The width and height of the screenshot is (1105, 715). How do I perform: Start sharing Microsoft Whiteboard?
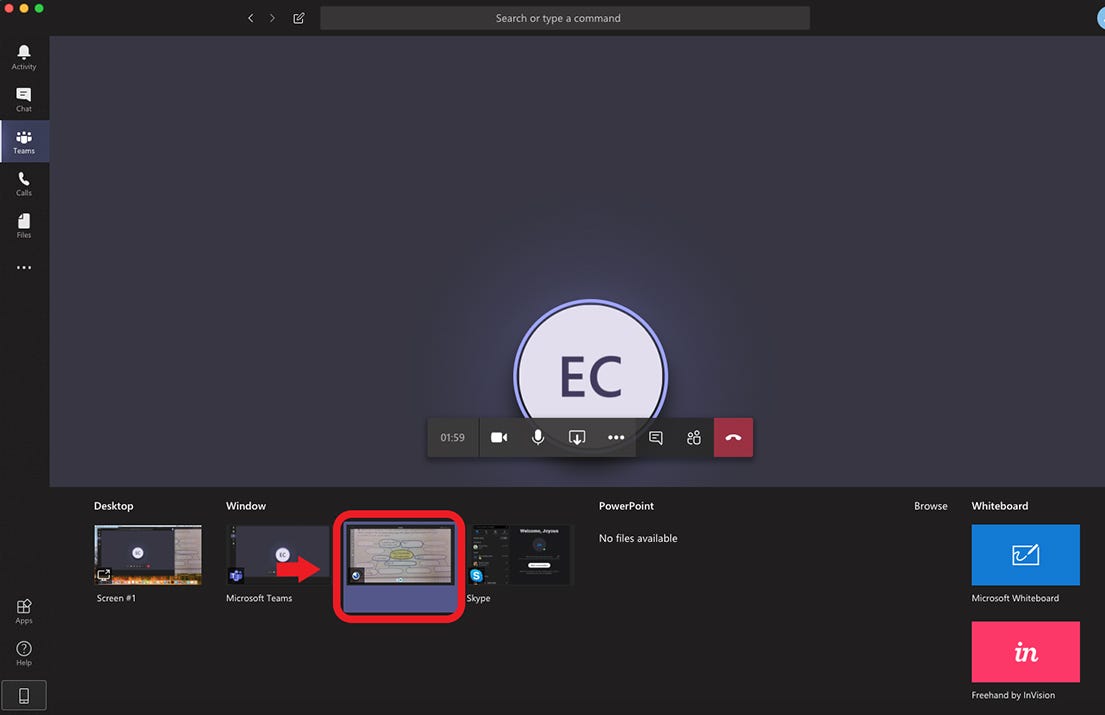tap(1025, 554)
